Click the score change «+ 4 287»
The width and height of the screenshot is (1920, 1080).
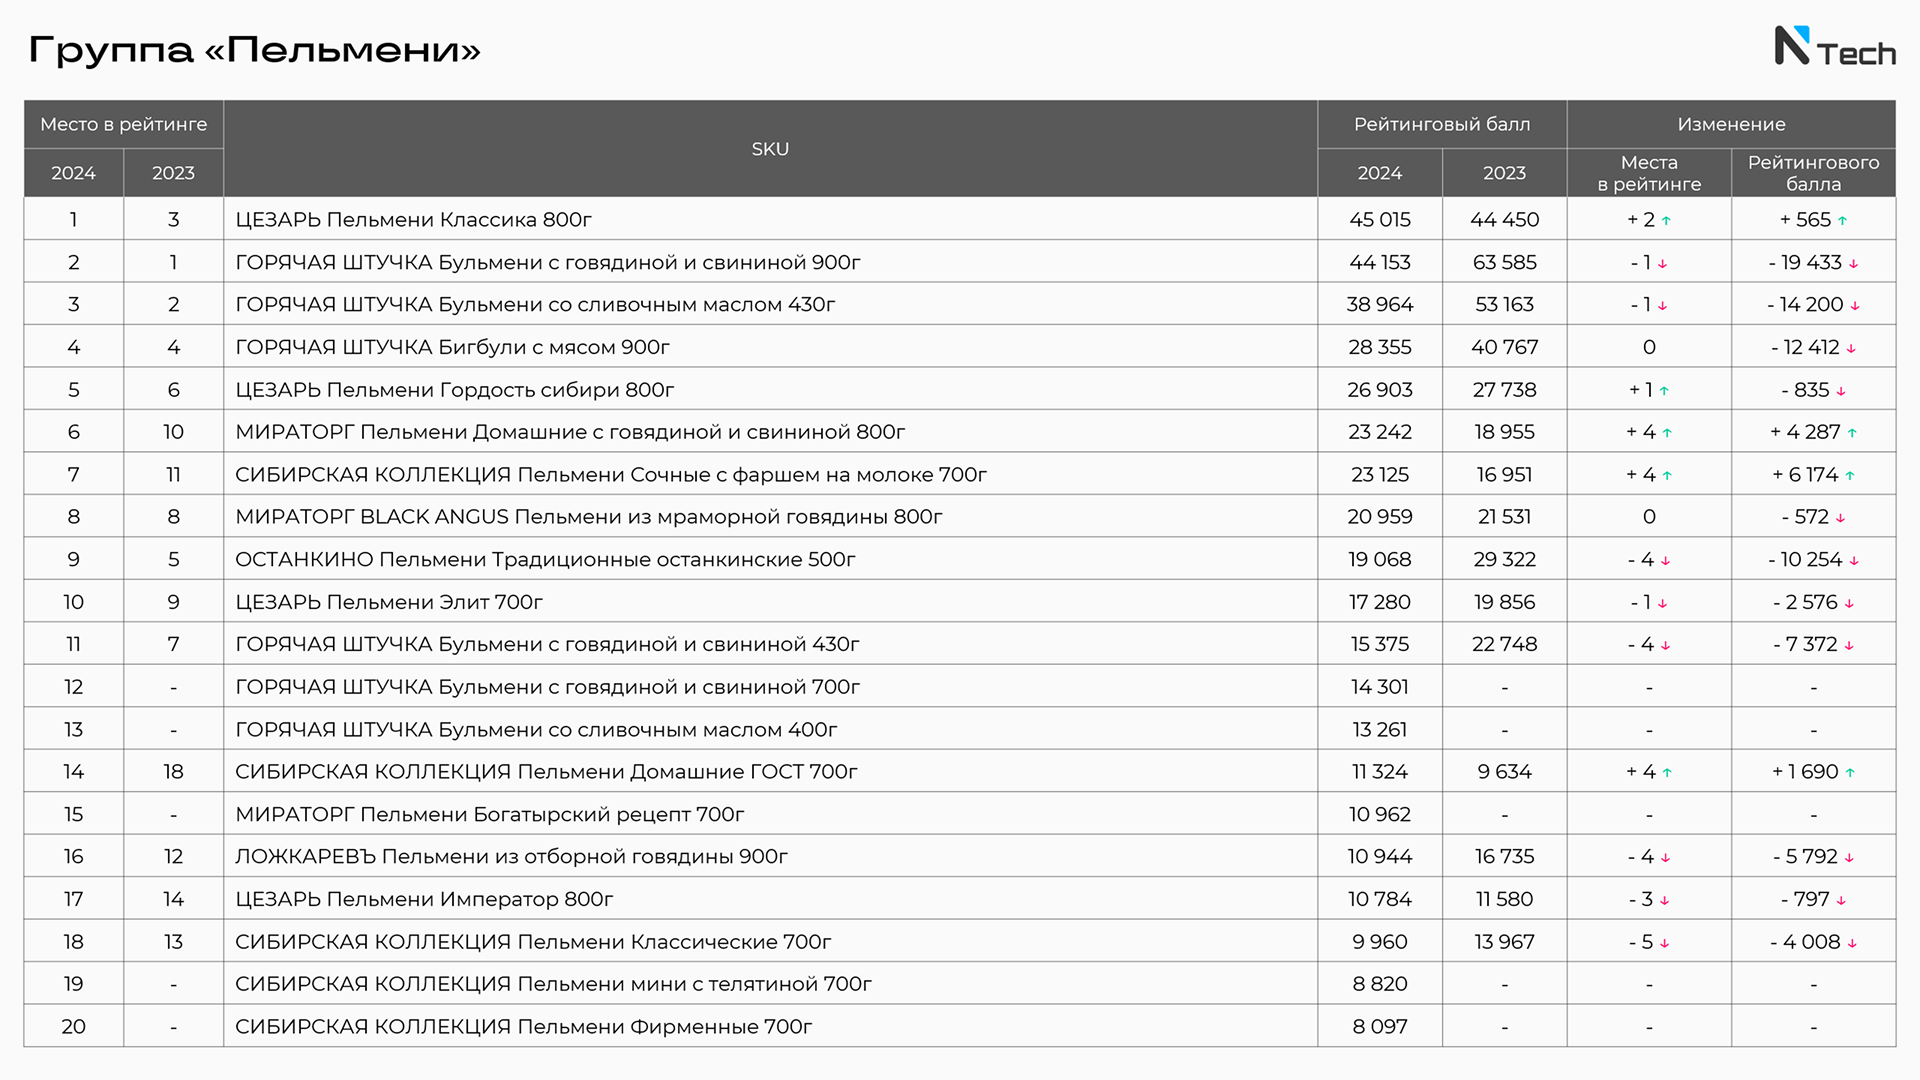click(1813, 432)
